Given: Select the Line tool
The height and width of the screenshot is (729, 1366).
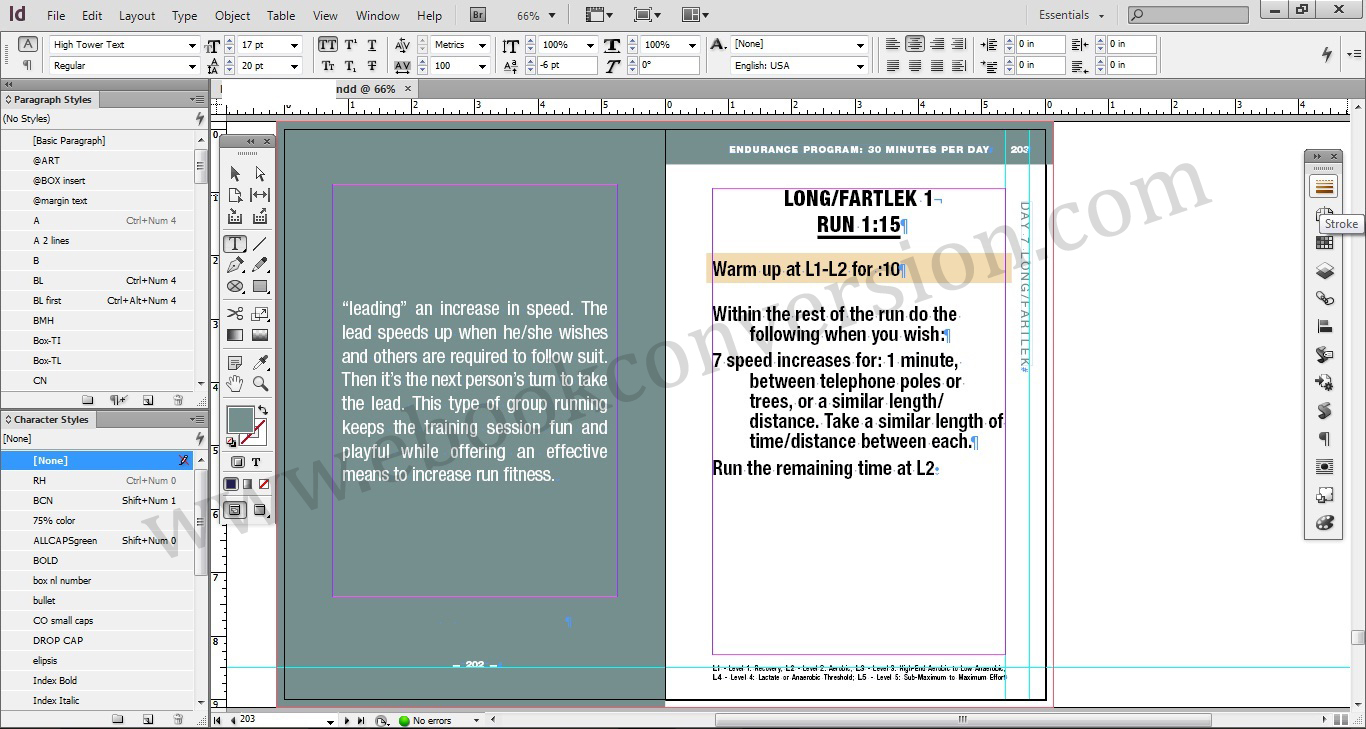Looking at the screenshot, I should click(260, 244).
